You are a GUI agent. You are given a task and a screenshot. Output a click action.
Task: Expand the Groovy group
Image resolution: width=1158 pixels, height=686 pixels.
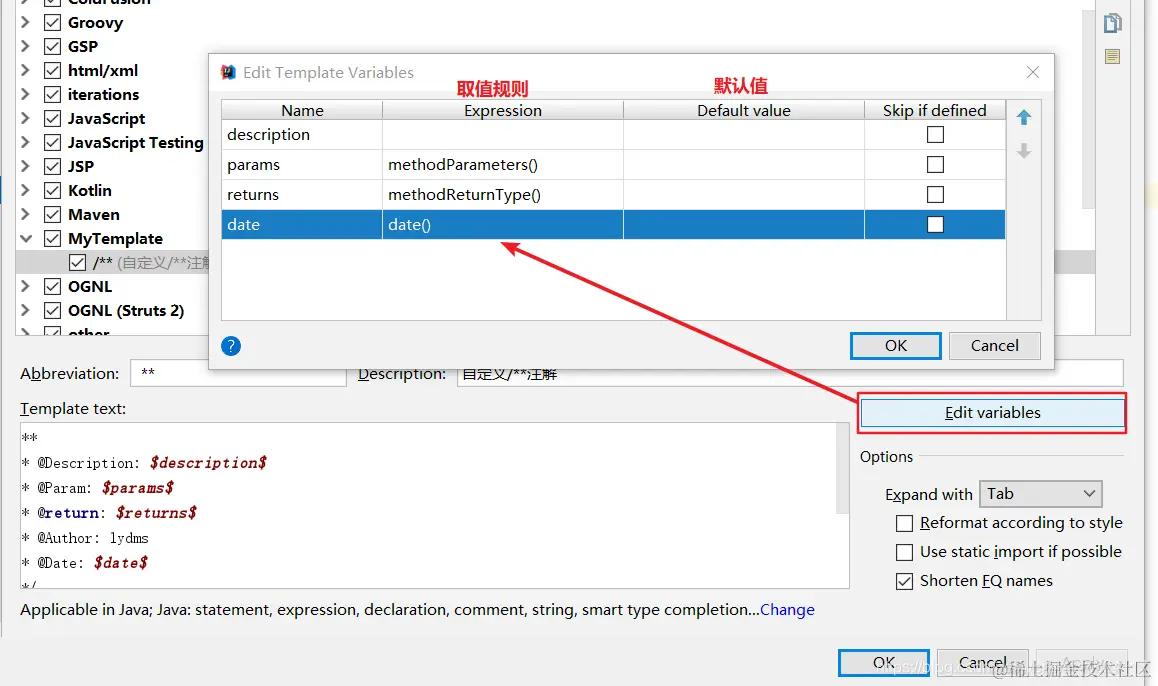[25, 23]
